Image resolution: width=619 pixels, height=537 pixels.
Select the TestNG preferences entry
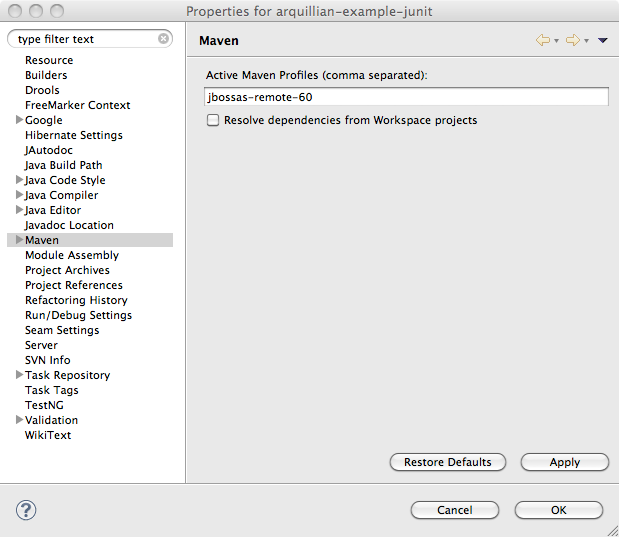coord(45,405)
